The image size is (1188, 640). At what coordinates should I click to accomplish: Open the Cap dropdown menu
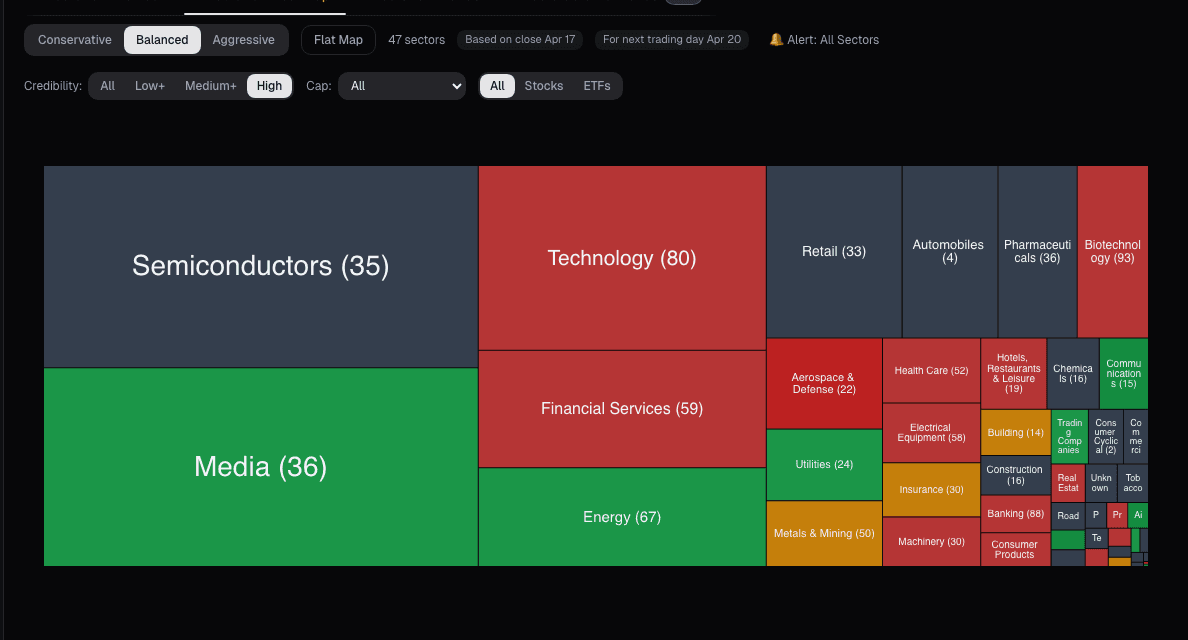tap(401, 86)
